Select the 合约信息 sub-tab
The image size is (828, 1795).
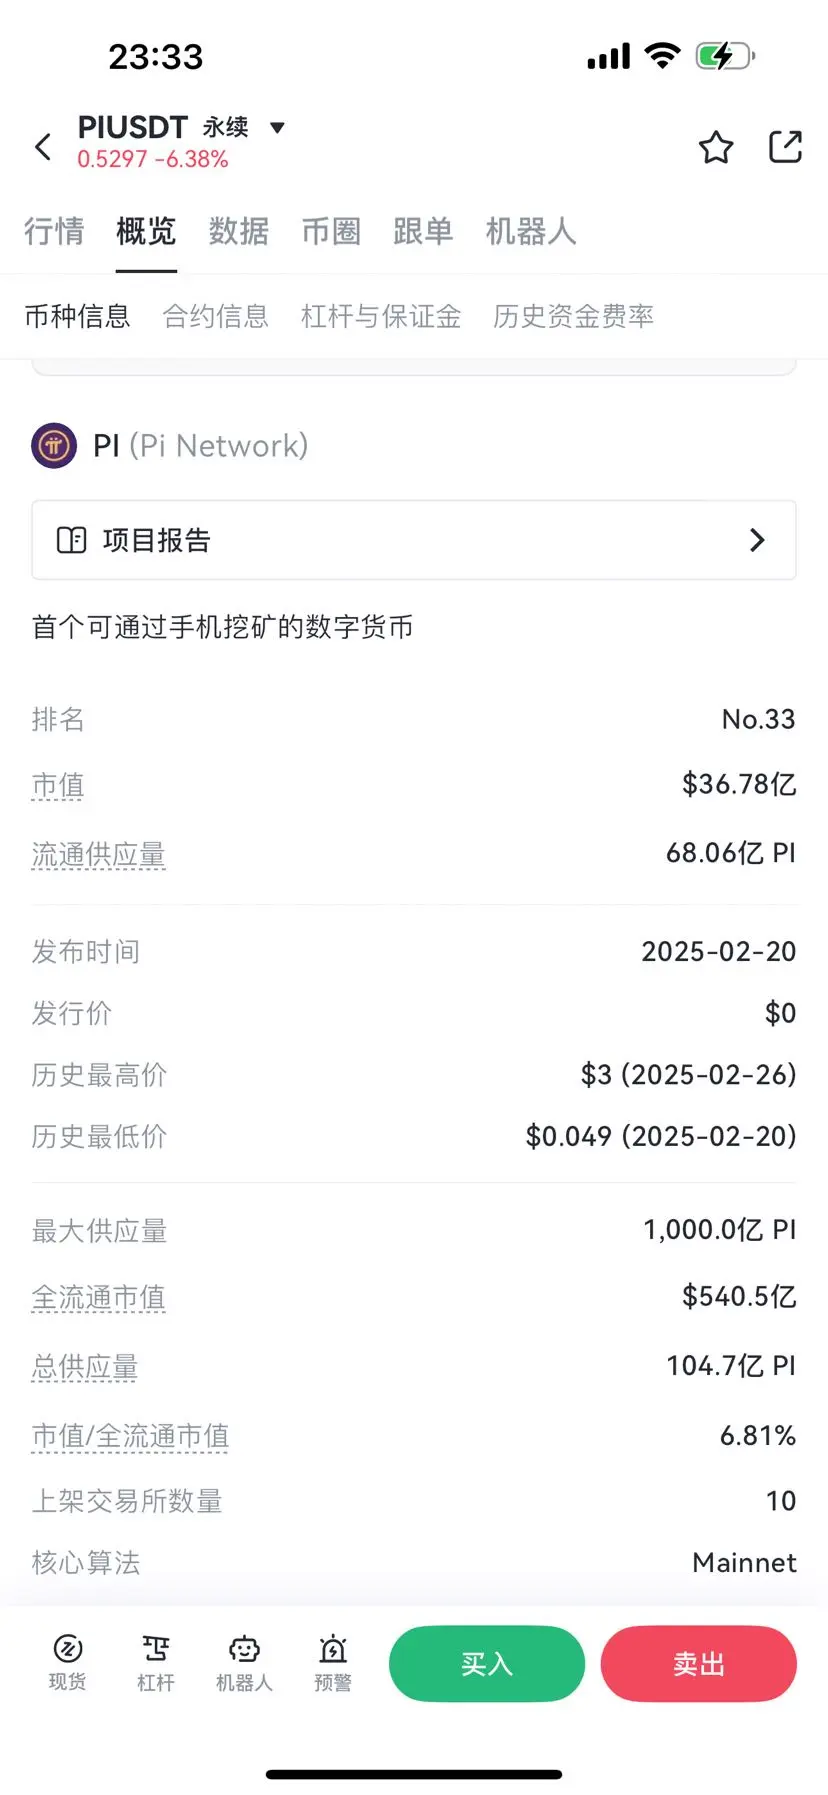216,317
